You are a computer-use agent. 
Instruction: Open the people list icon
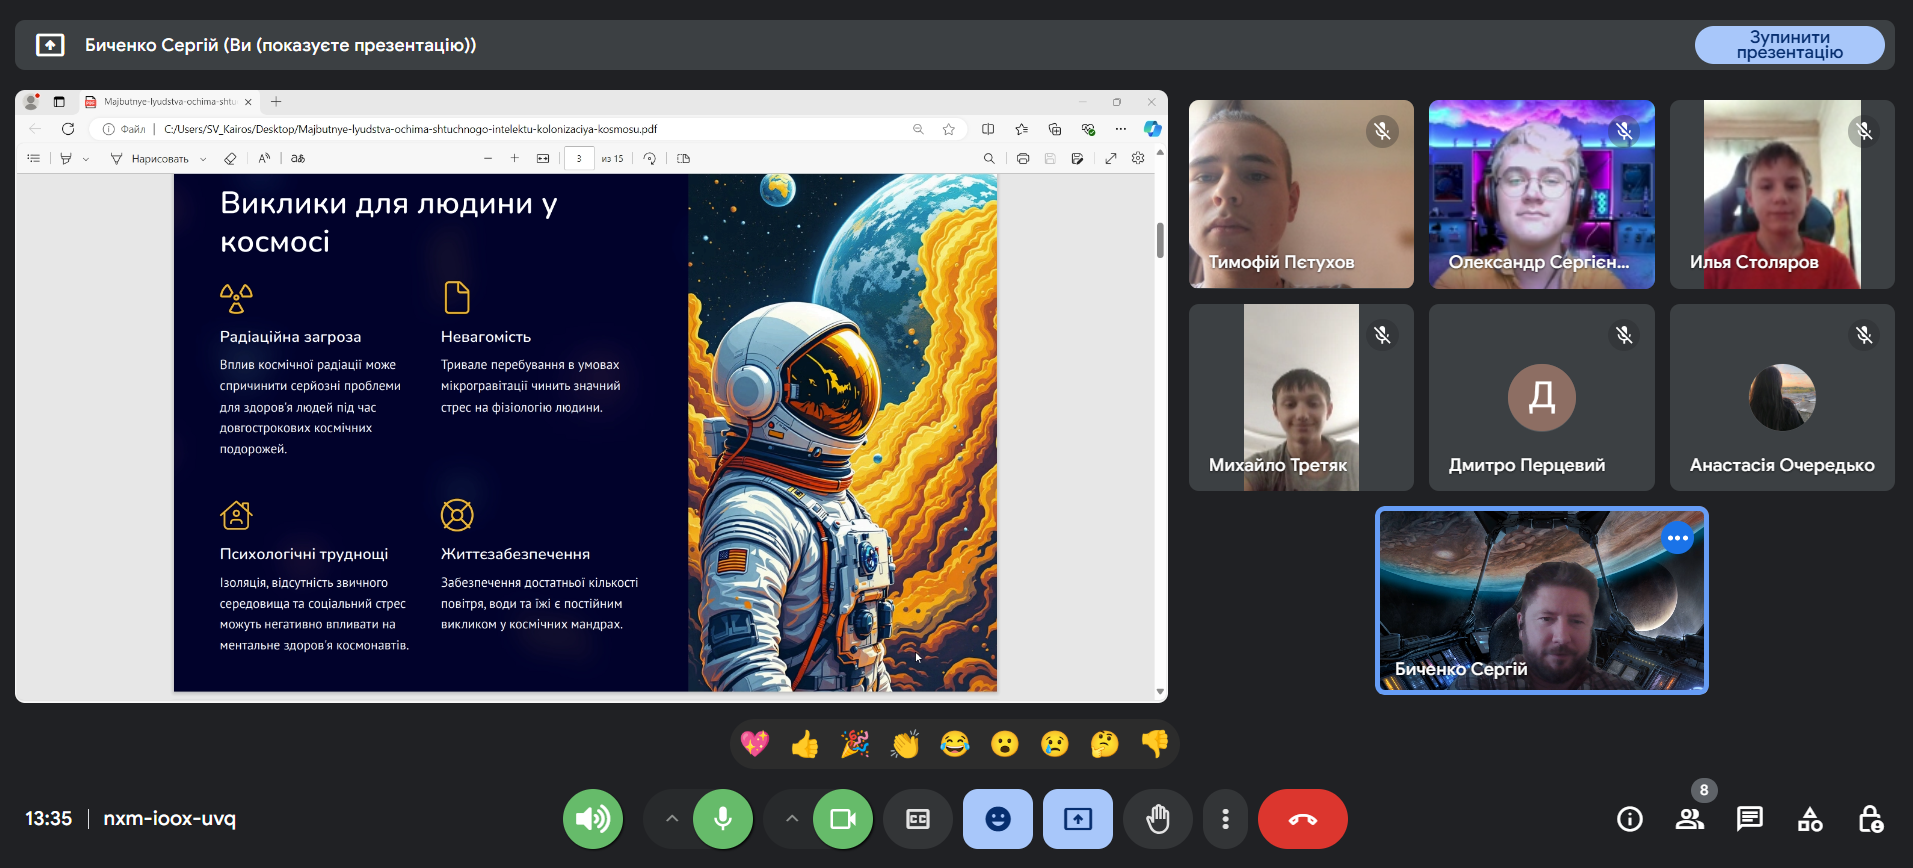point(1689,819)
